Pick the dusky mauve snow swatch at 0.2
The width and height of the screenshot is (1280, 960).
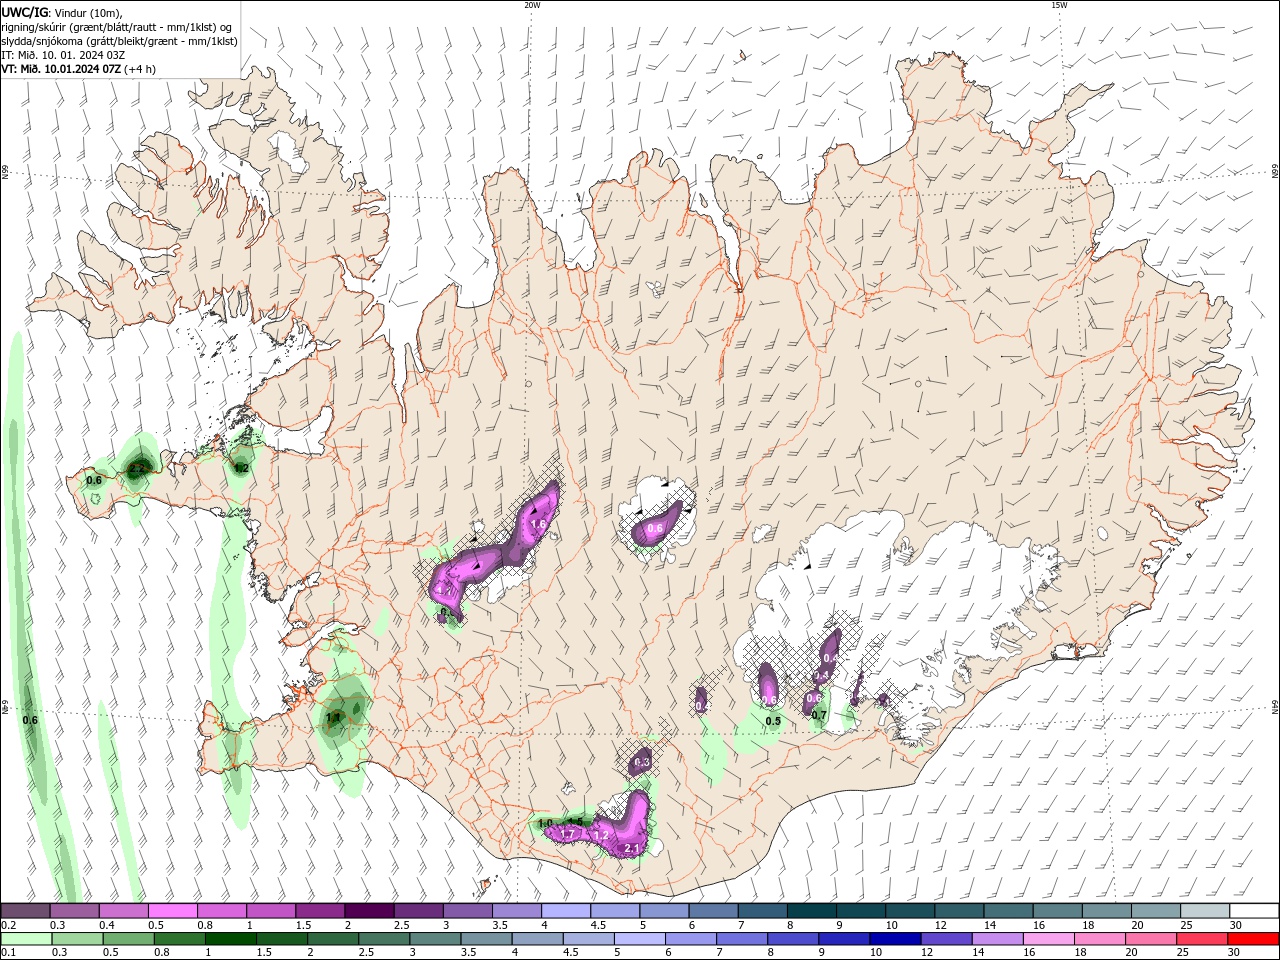[x=25, y=911]
